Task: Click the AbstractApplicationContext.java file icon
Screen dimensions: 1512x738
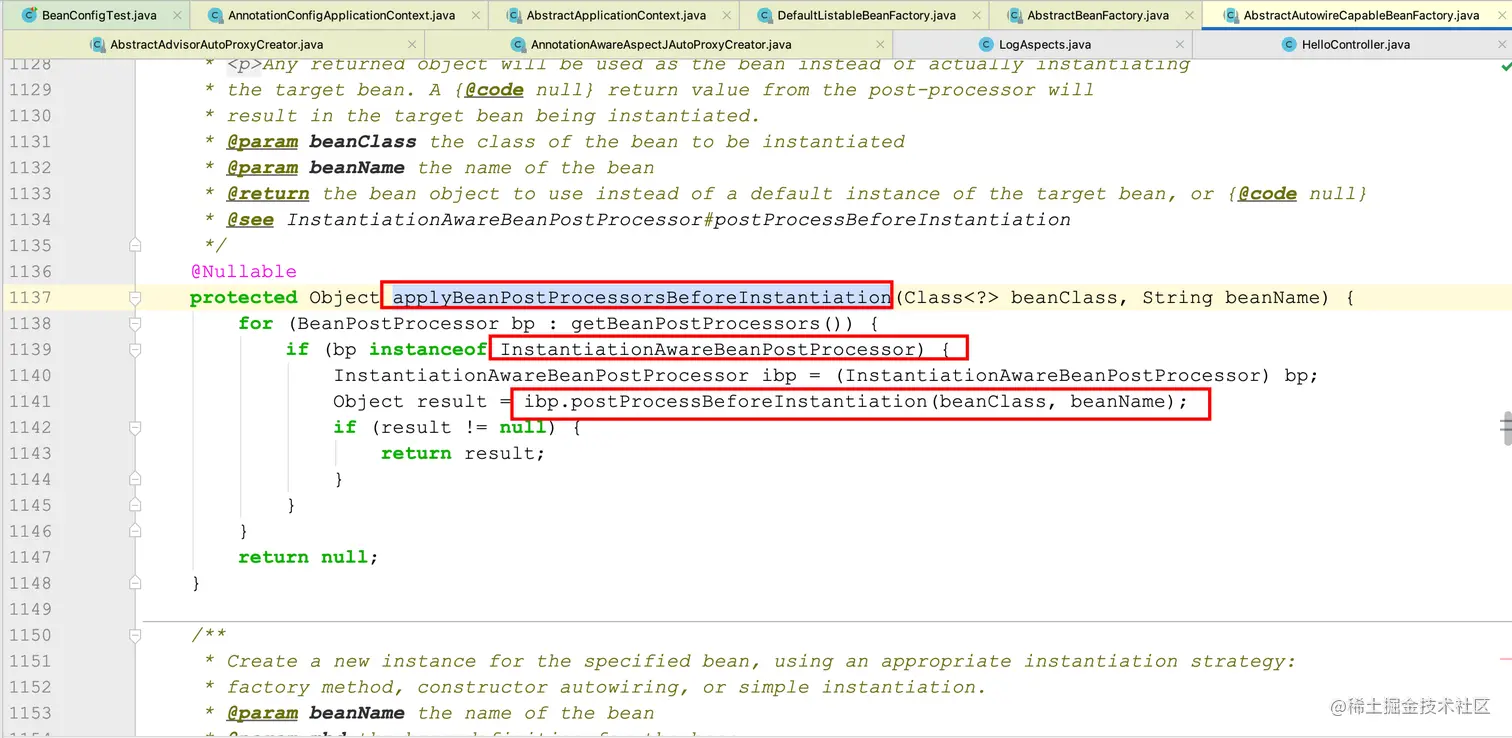Action: tap(514, 15)
